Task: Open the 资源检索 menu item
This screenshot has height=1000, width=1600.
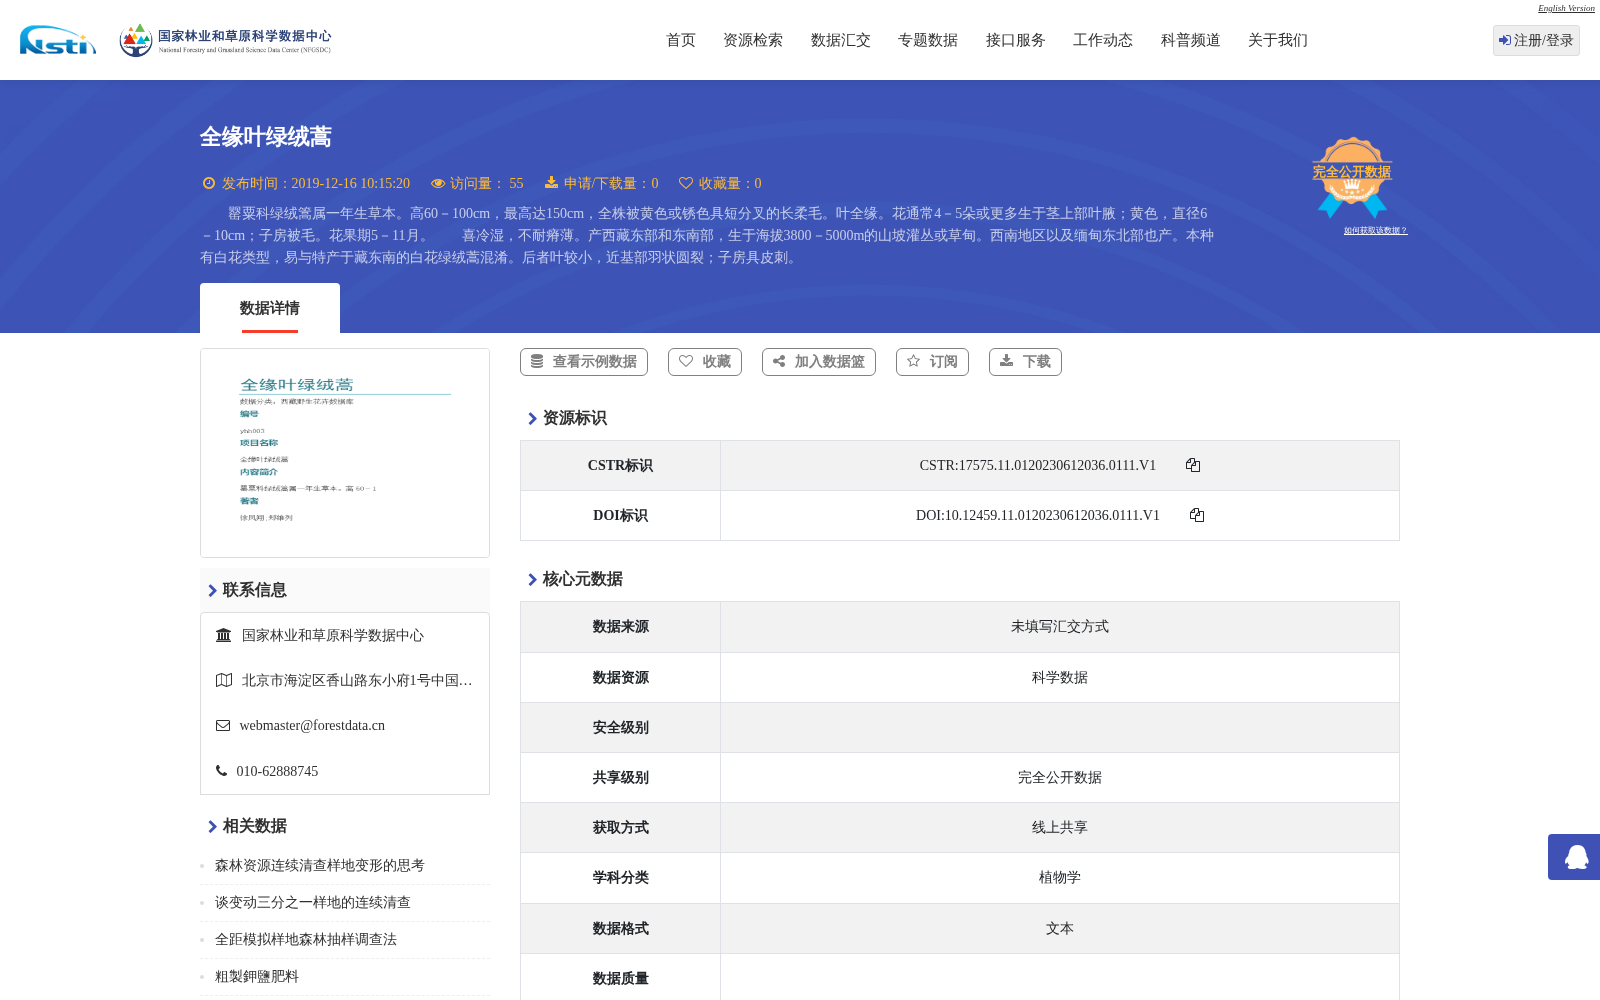Action: pyautogui.click(x=753, y=40)
